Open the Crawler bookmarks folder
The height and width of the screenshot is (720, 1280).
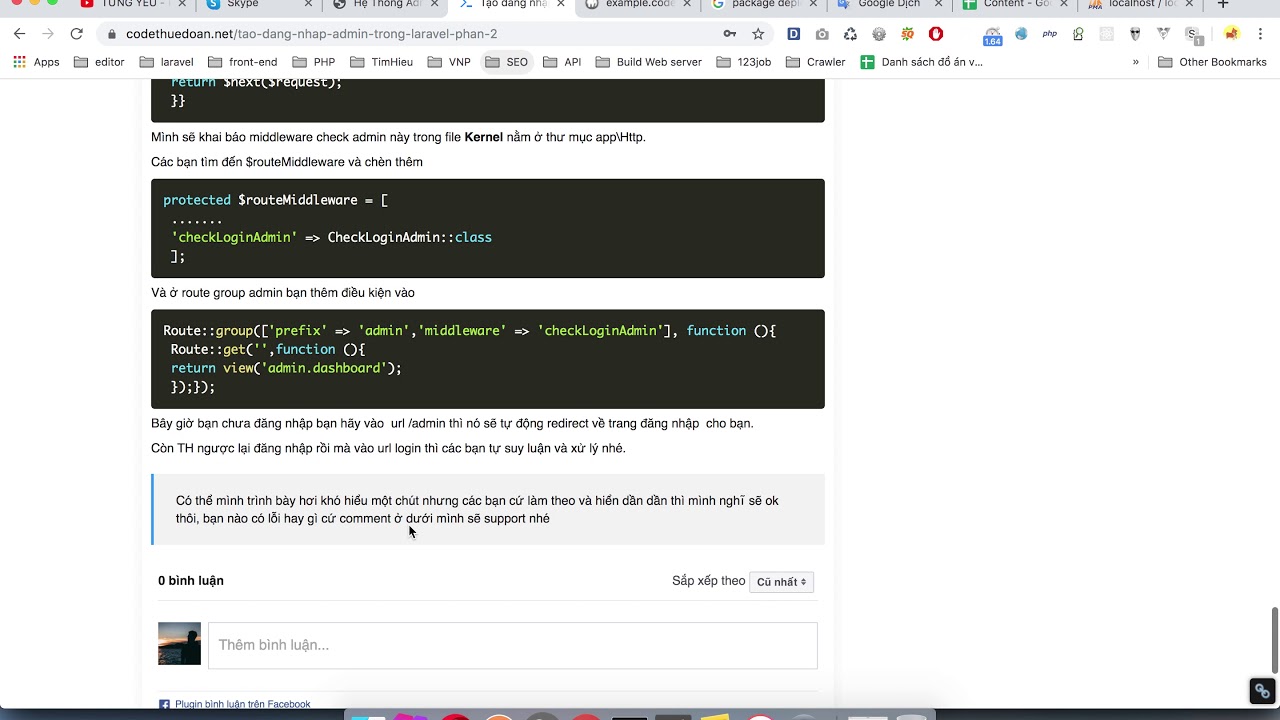815,62
